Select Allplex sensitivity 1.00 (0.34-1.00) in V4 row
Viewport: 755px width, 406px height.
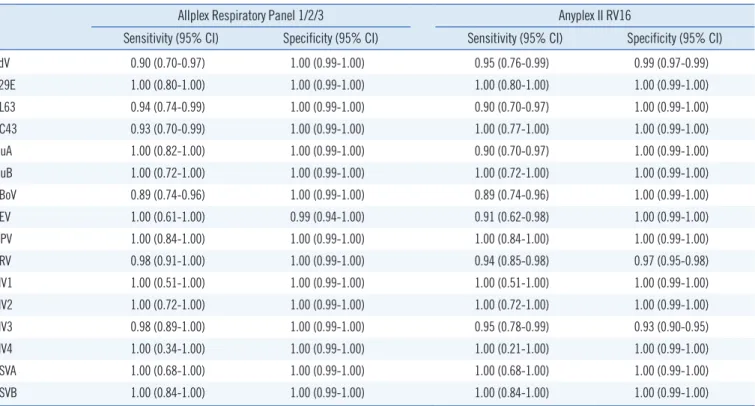(168, 349)
